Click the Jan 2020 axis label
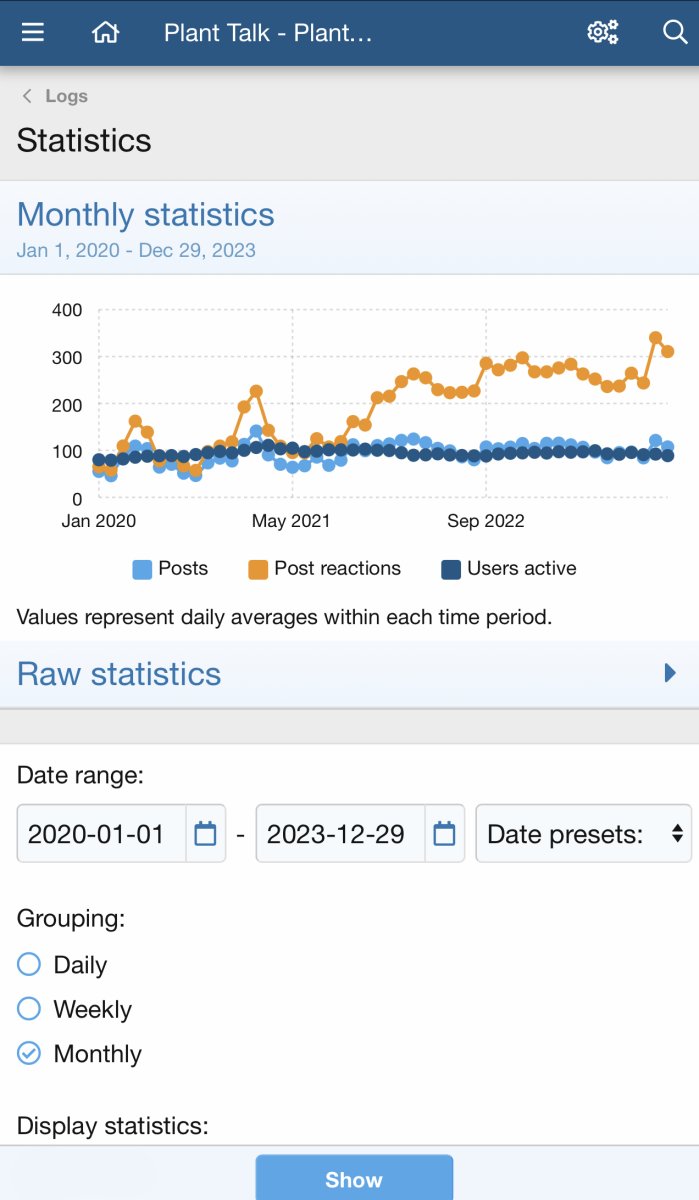This screenshot has height=1200, width=699. pos(98,521)
